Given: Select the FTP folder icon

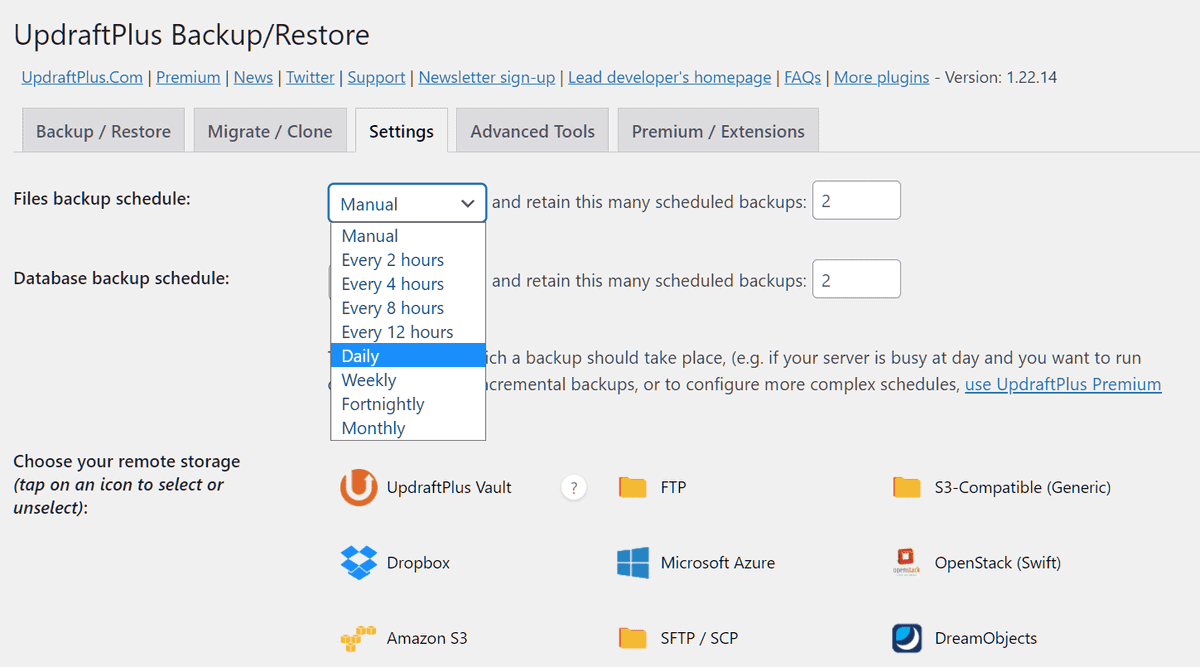Looking at the screenshot, I should tap(632, 488).
